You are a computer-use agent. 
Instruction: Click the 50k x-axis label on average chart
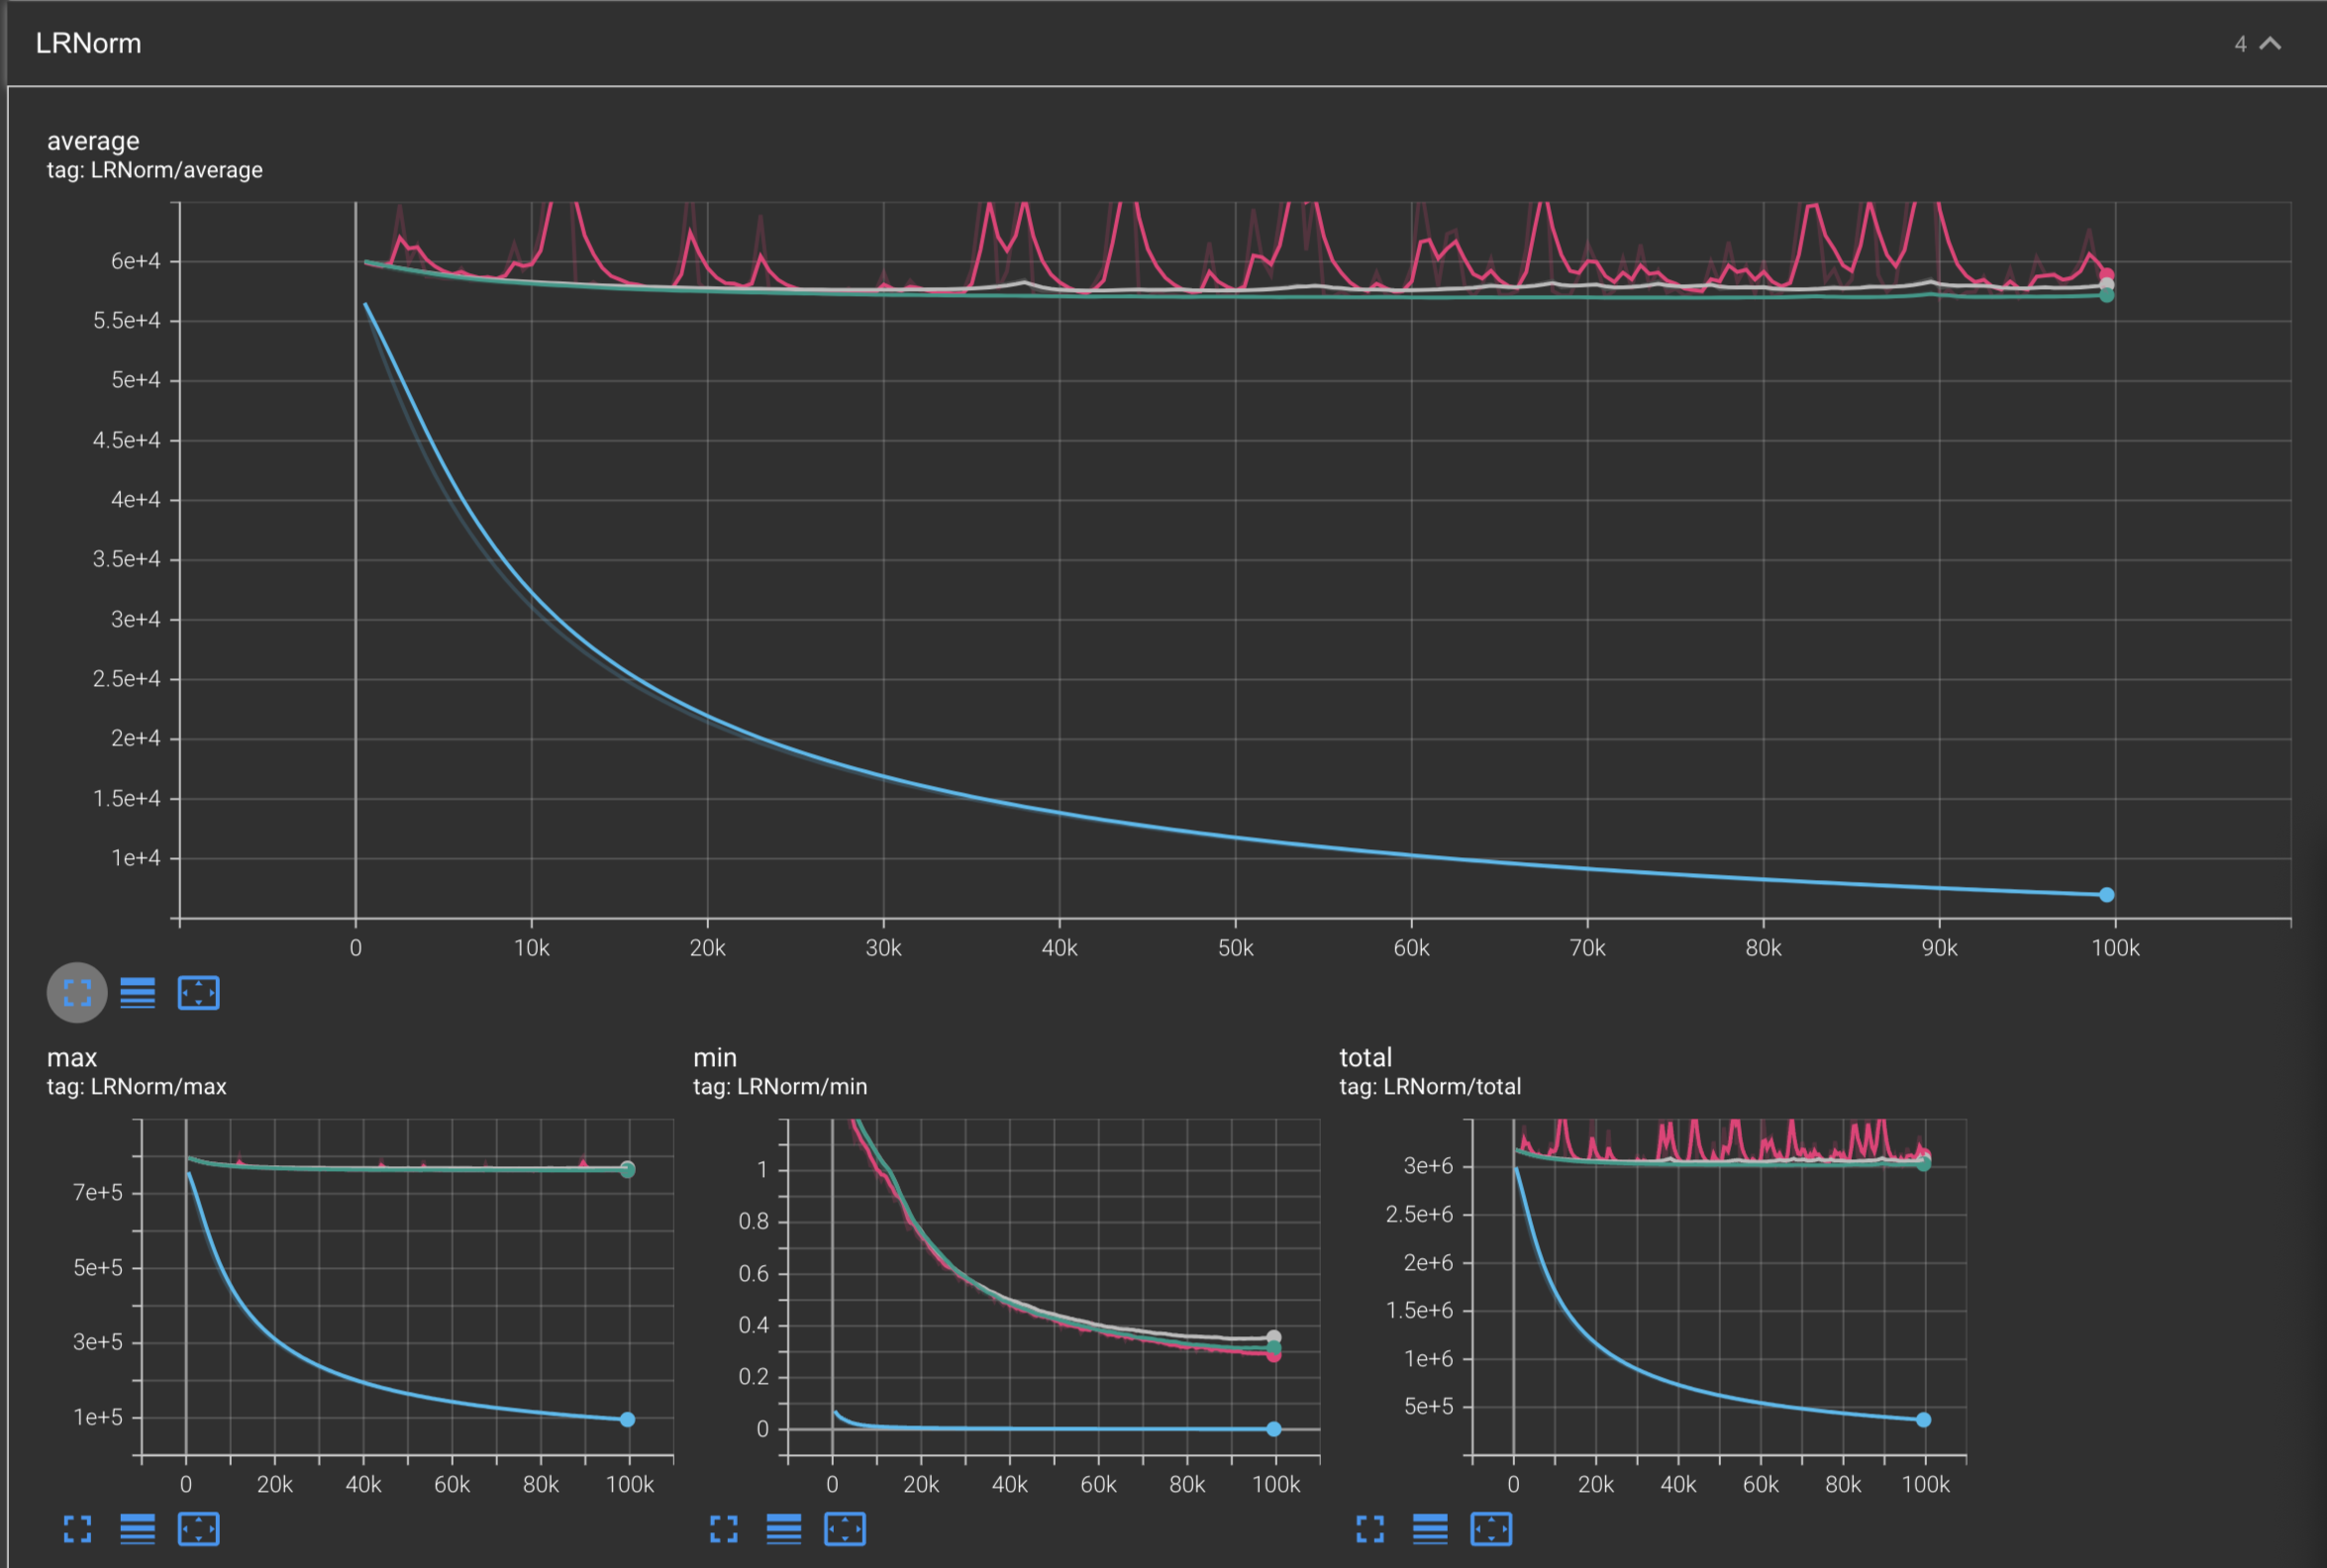1235,948
